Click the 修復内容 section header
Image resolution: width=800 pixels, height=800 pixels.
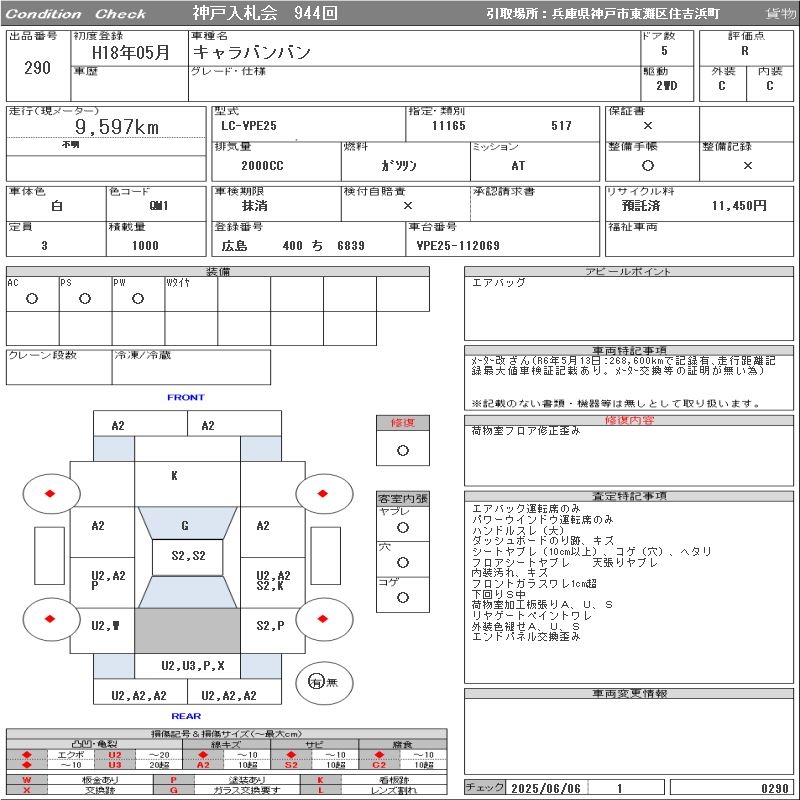click(629, 420)
